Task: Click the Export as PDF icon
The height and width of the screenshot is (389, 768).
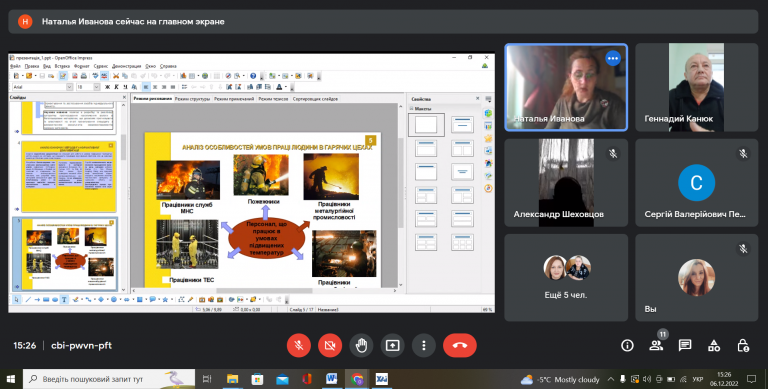Action: (x=75, y=76)
